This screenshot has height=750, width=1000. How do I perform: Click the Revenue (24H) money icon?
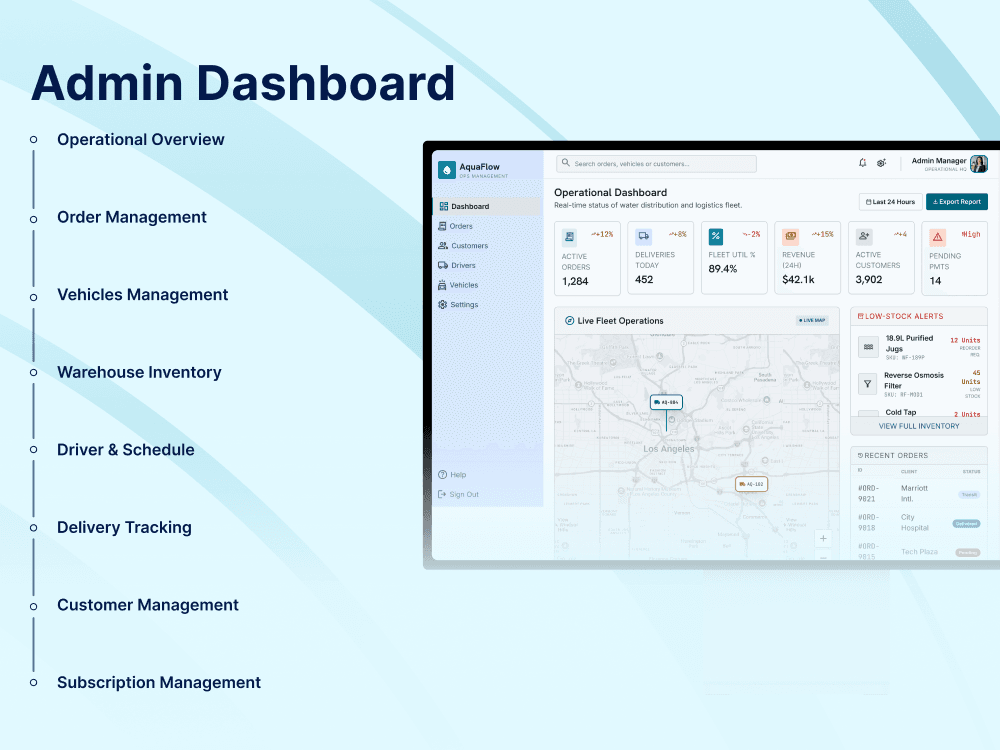[791, 237]
